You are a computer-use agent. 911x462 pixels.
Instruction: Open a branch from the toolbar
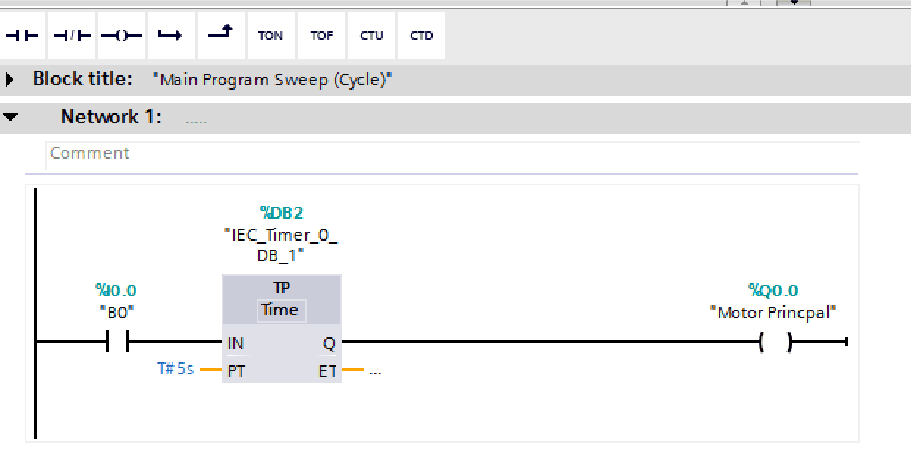pyautogui.click(x=171, y=35)
